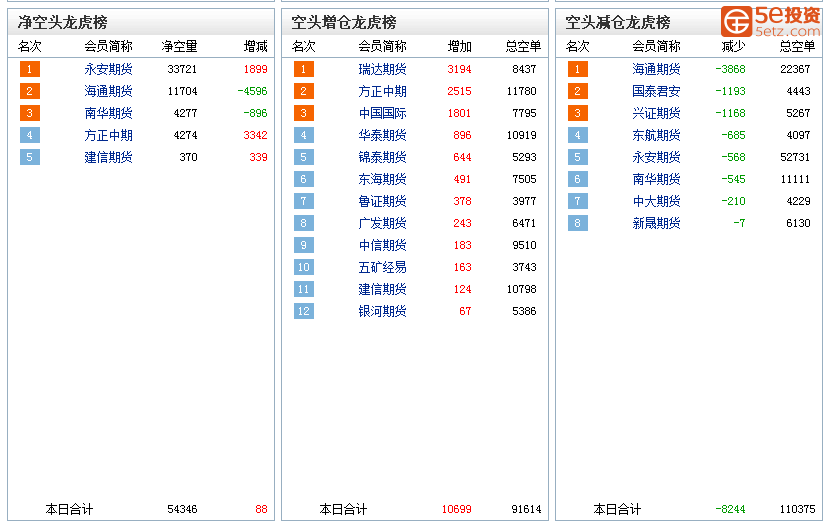This screenshot has height=531, width=828.
Task: Click the 增加 column header
Action: [x=459, y=46]
